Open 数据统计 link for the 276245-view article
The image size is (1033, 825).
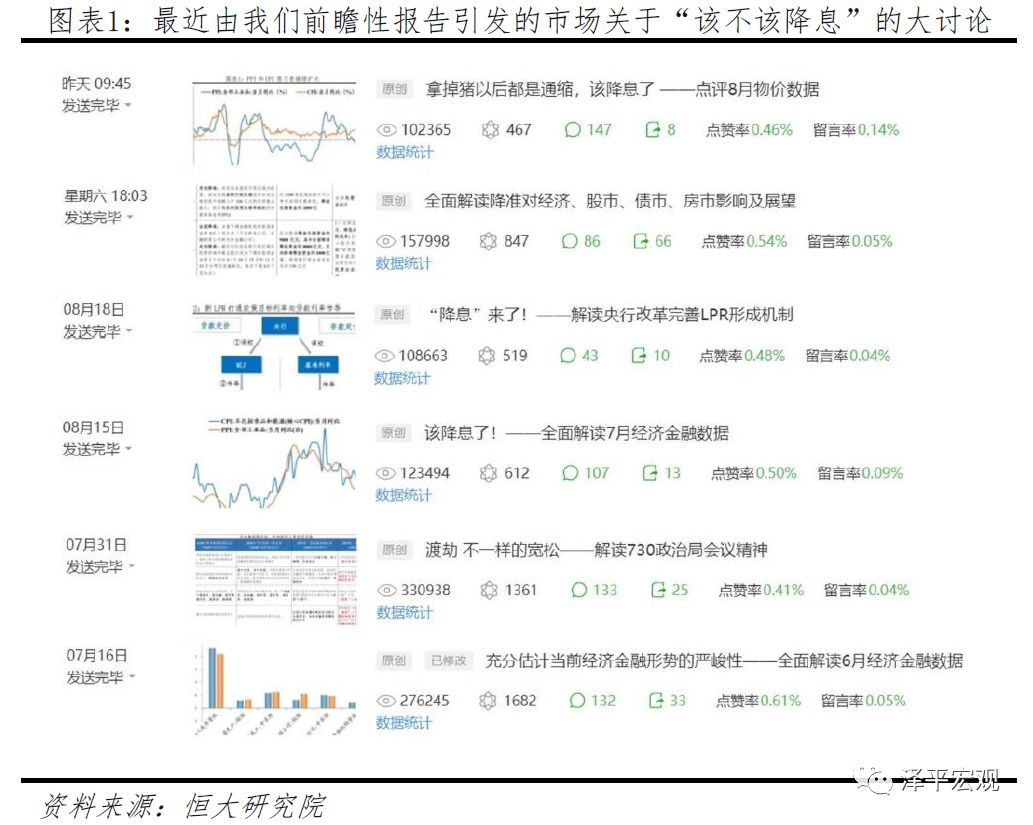[403, 723]
